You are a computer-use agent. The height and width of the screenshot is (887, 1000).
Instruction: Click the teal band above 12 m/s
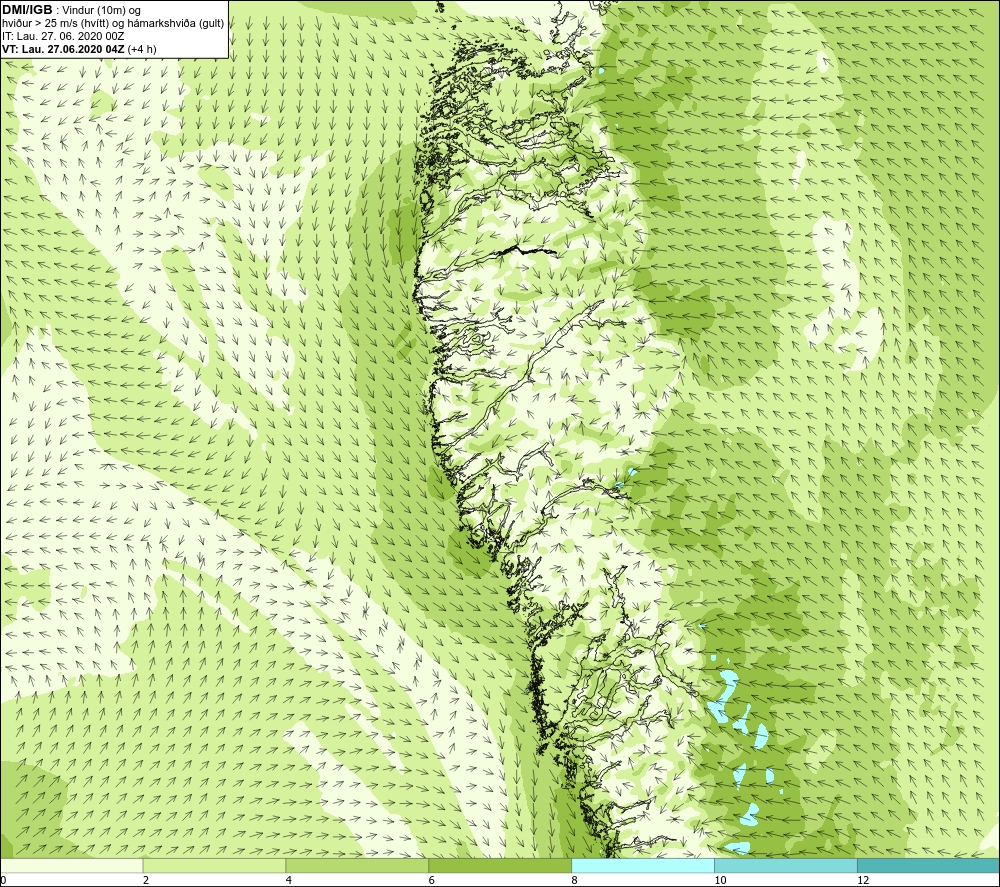929,865
